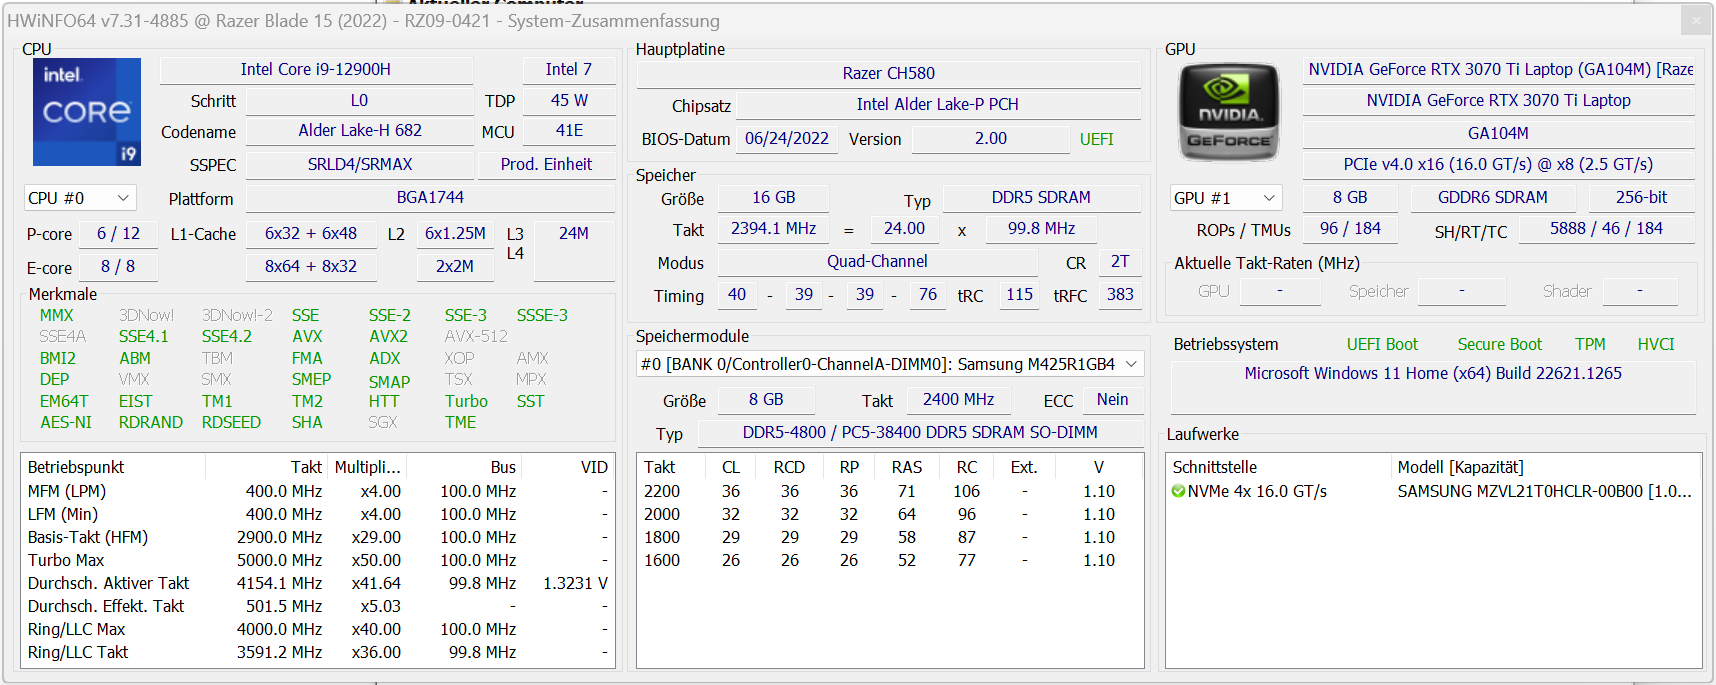Click the BIOS date 06/24/2022 field
This screenshot has height=685, width=1716.
click(x=787, y=139)
